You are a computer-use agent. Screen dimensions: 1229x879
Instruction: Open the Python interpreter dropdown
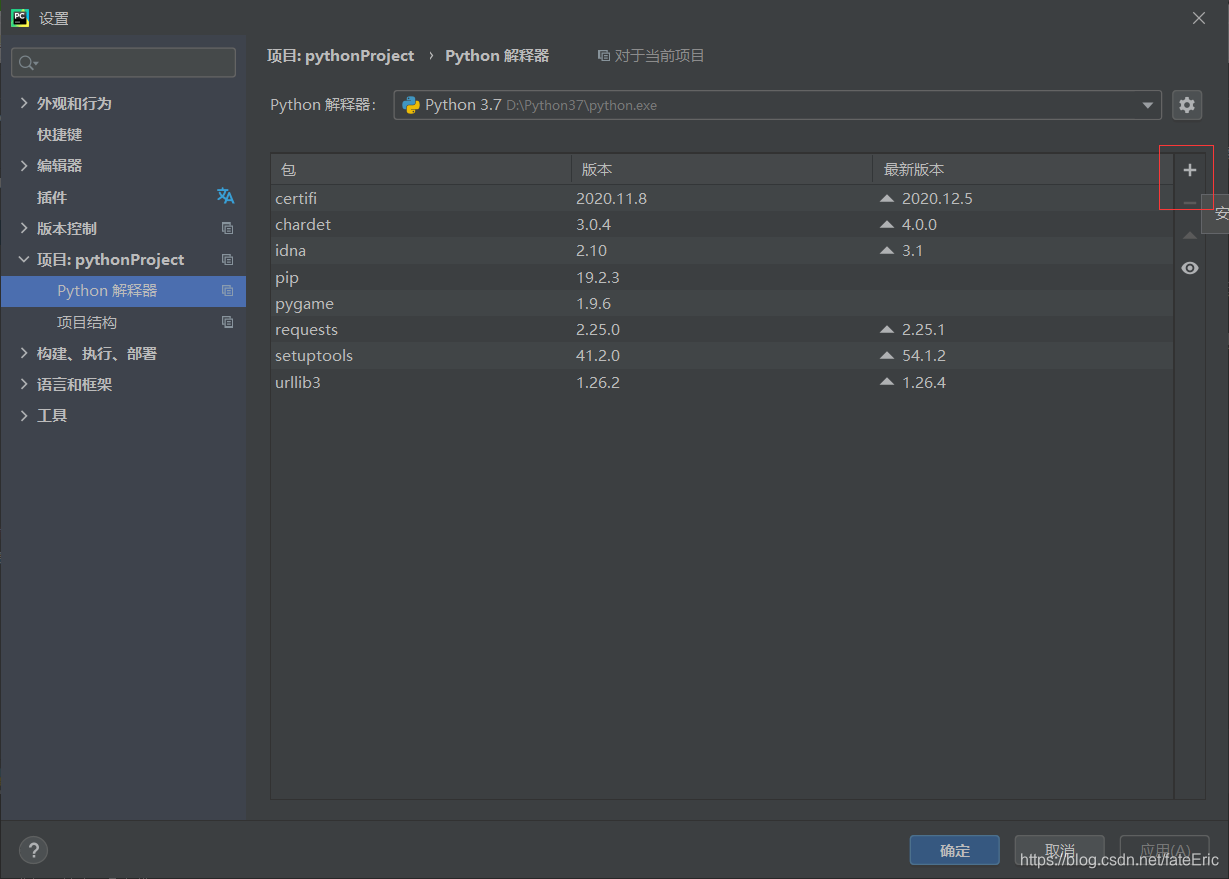tap(1148, 105)
